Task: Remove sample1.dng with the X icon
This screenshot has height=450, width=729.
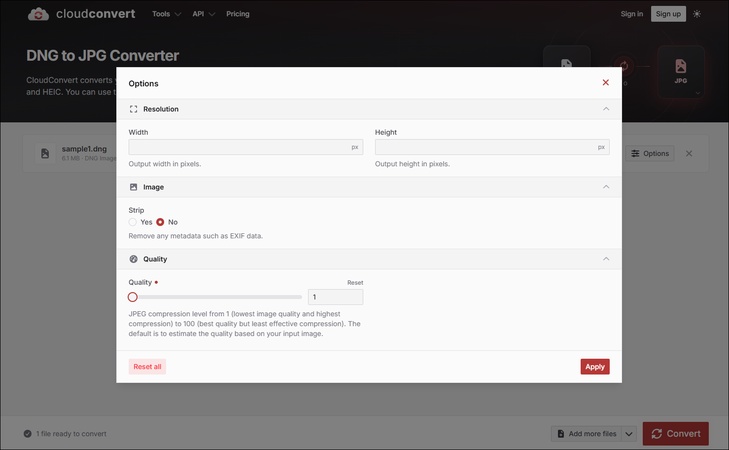Action: [689, 153]
